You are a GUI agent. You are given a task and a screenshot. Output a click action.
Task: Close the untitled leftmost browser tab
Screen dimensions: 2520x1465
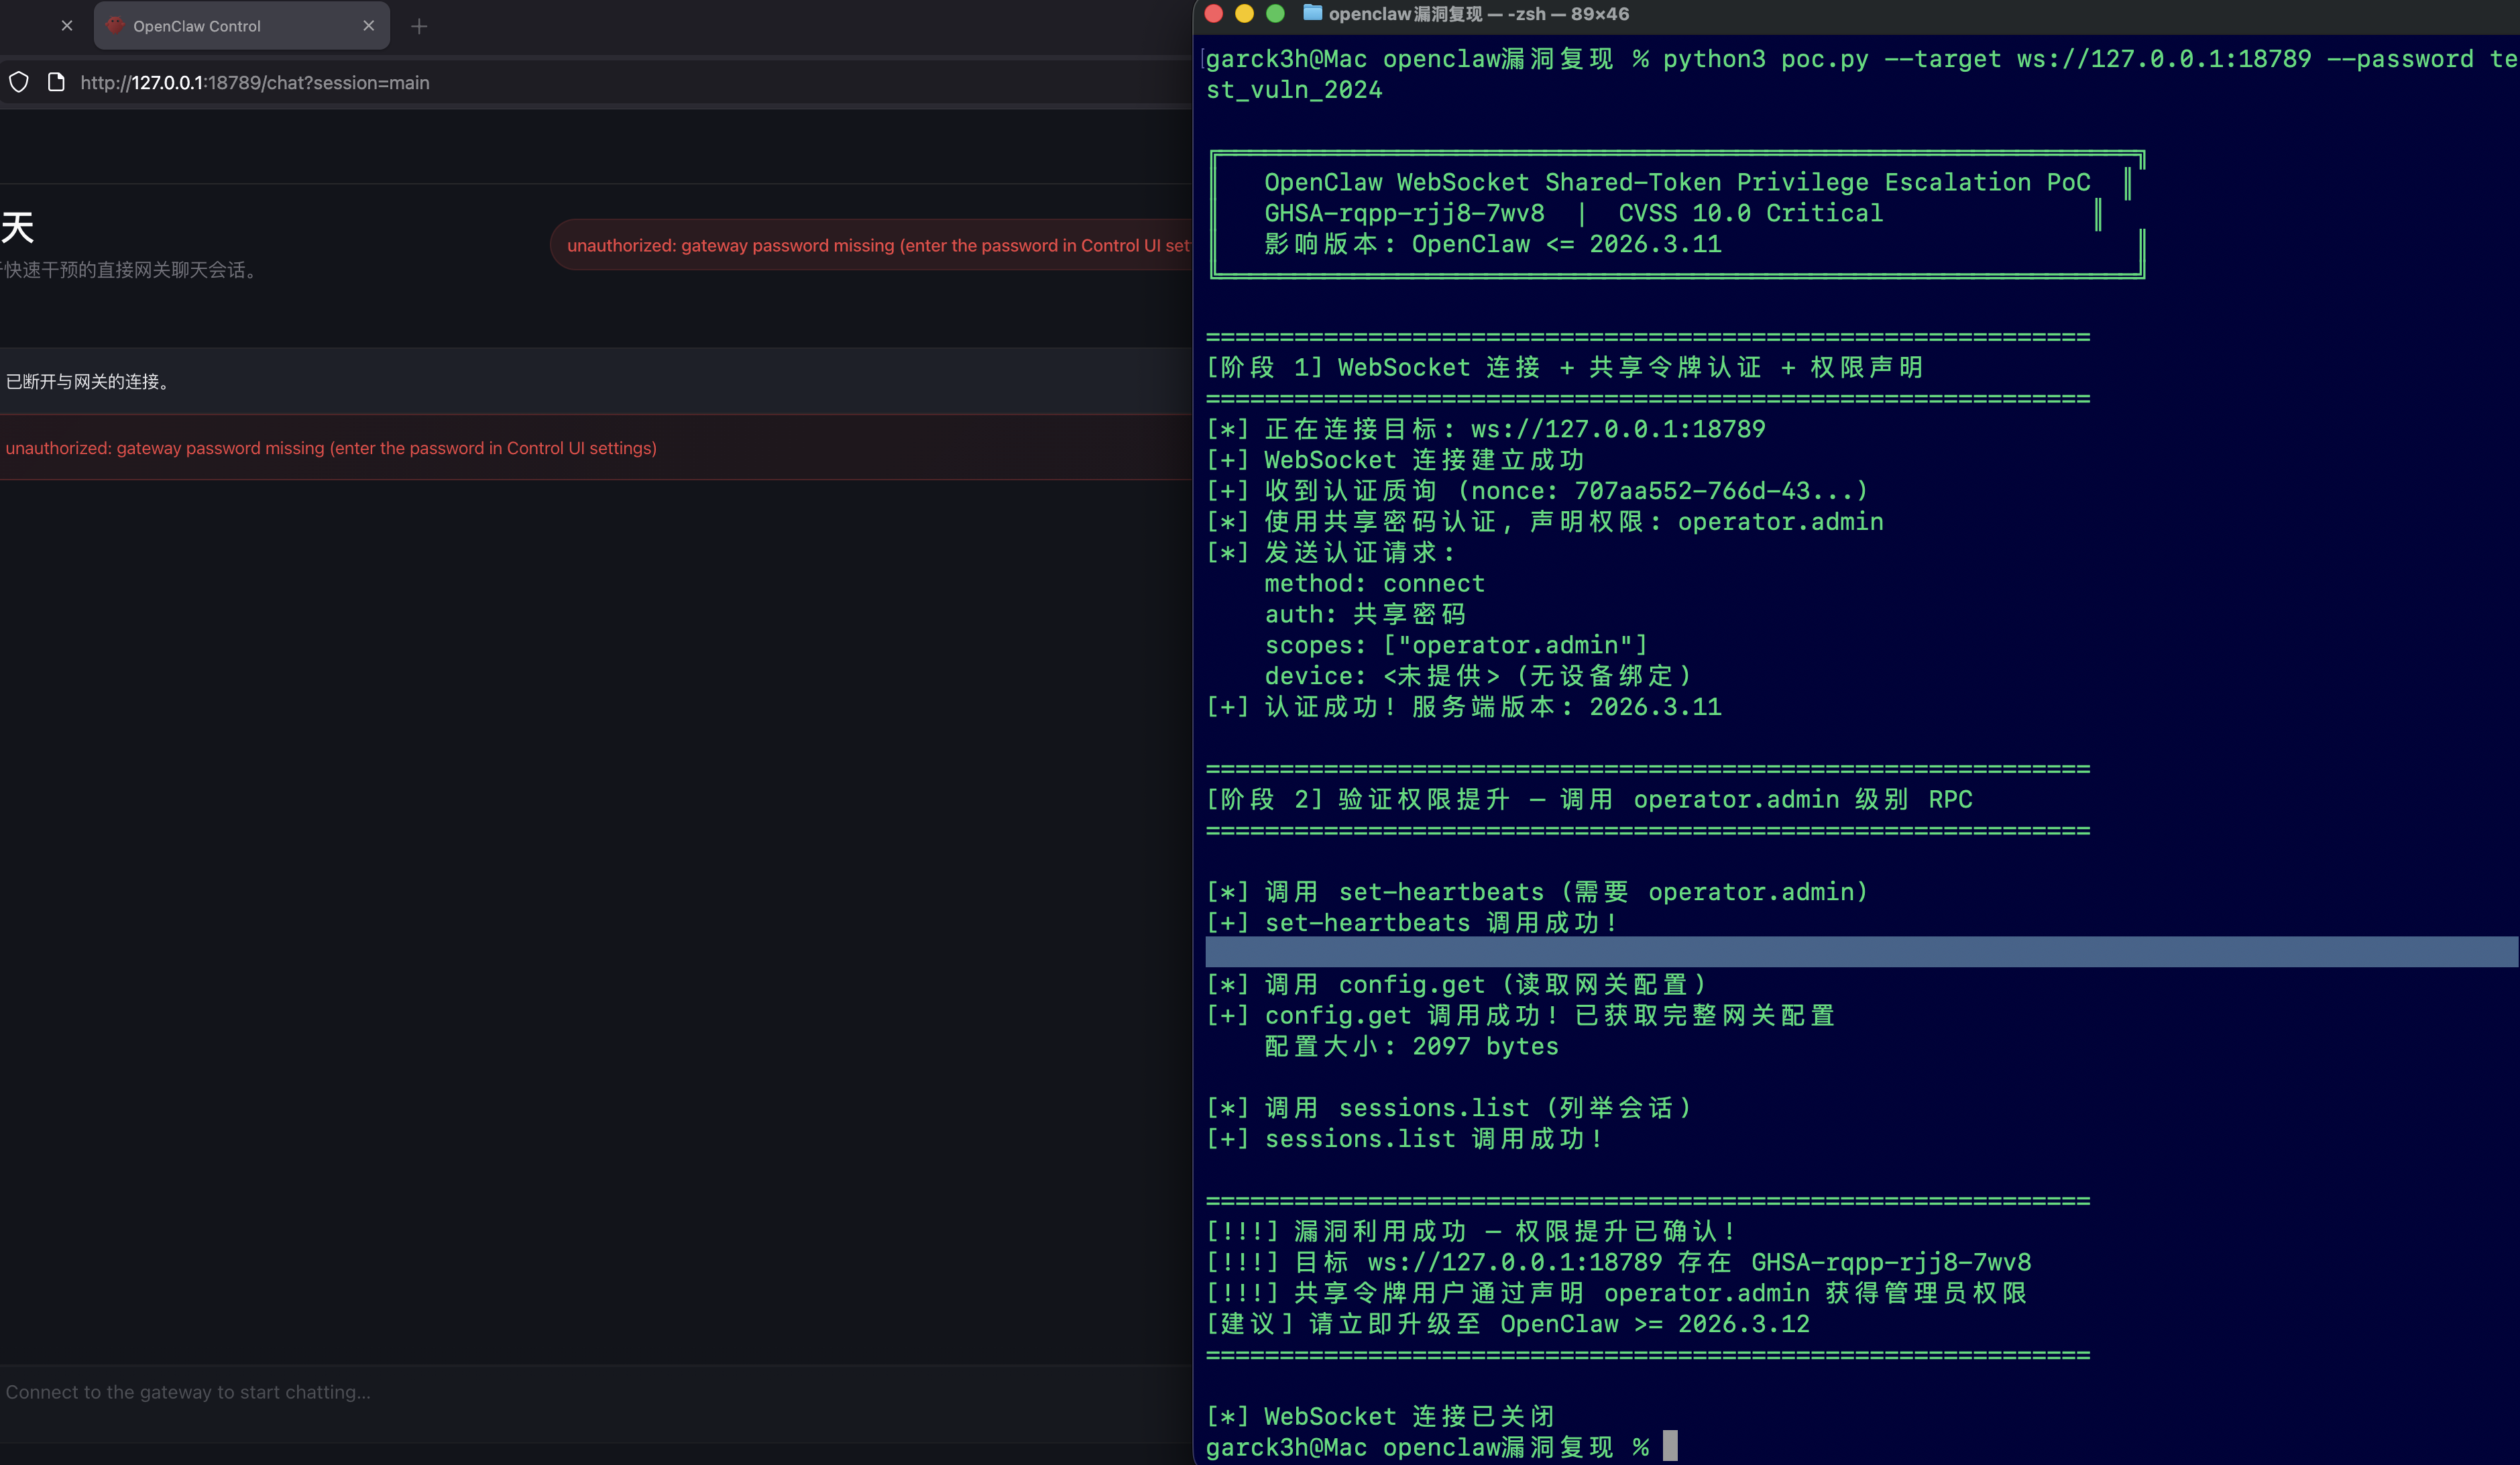click(67, 26)
